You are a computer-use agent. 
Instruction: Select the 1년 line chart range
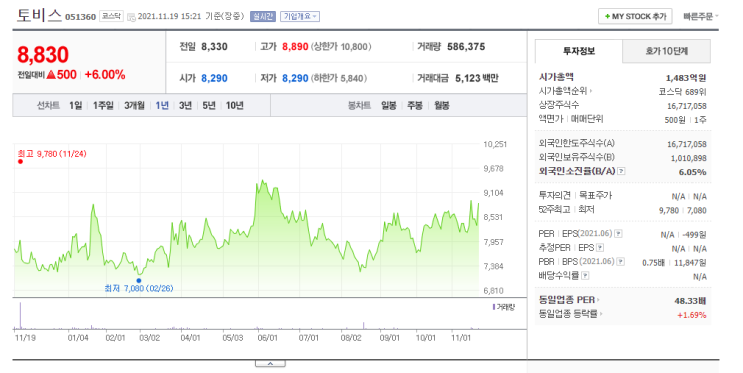point(162,105)
